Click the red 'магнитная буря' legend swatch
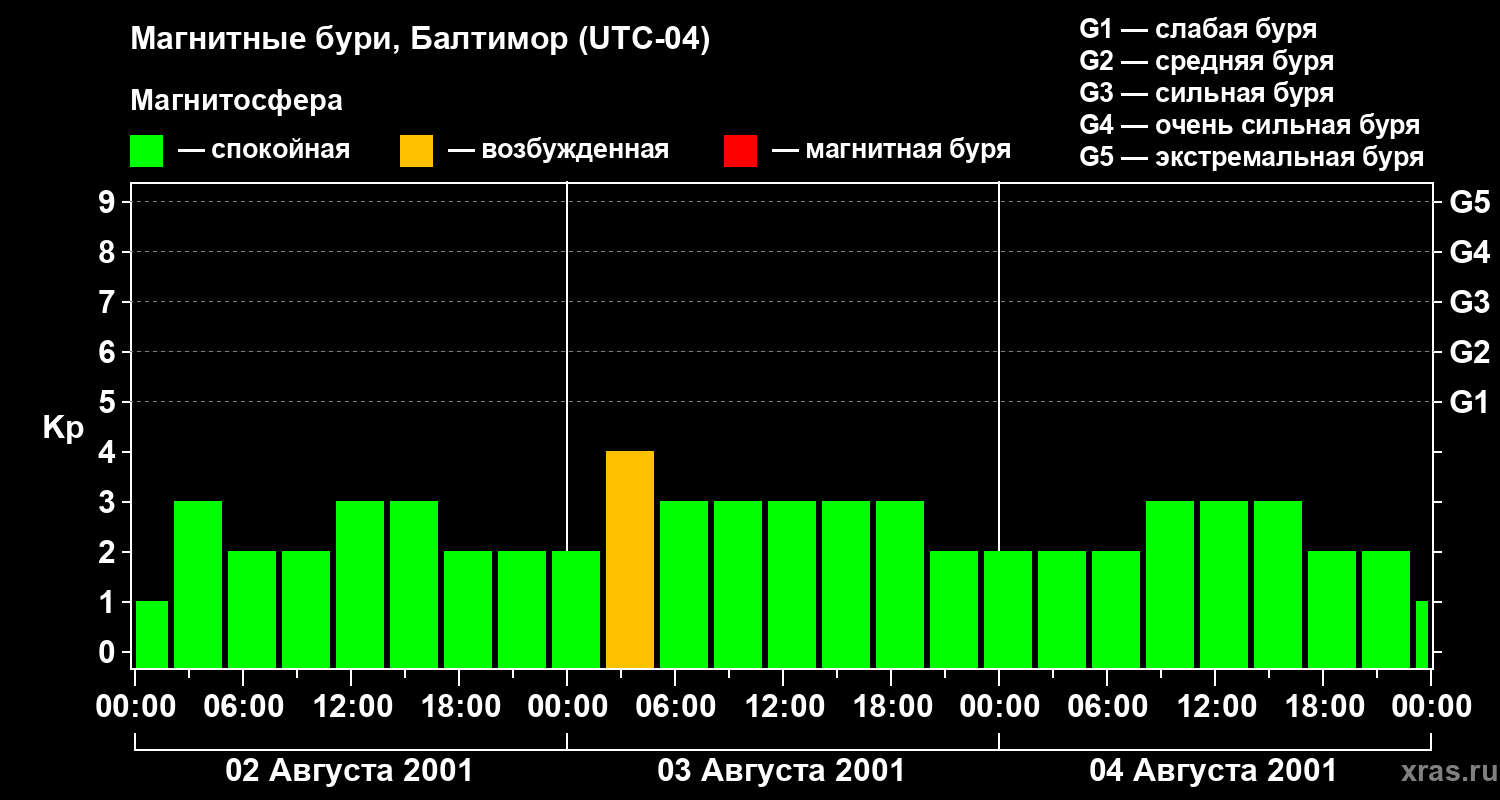This screenshot has width=1500, height=800. coord(740,151)
